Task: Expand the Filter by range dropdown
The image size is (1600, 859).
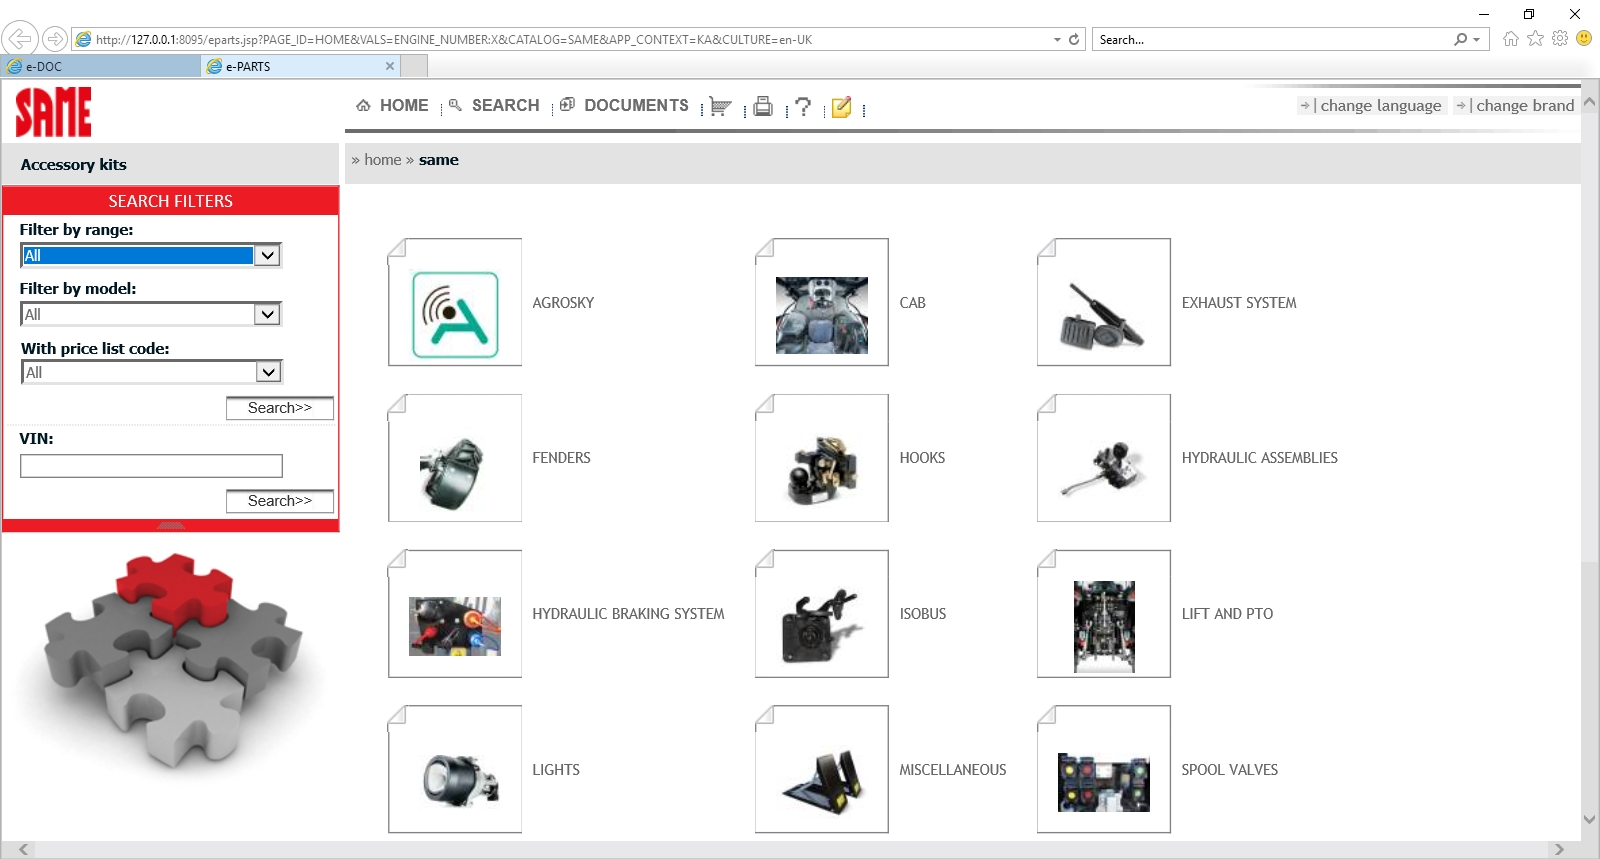Action: point(267,255)
